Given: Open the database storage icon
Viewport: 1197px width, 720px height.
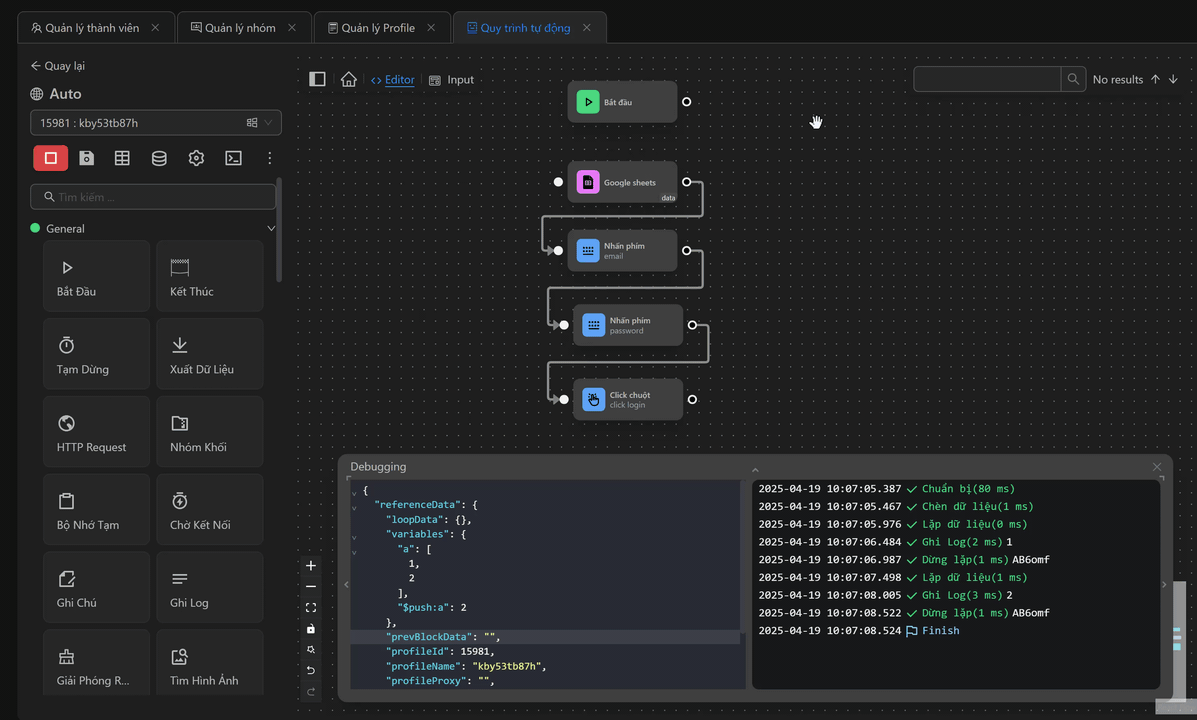Looking at the screenshot, I should (x=159, y=158).
